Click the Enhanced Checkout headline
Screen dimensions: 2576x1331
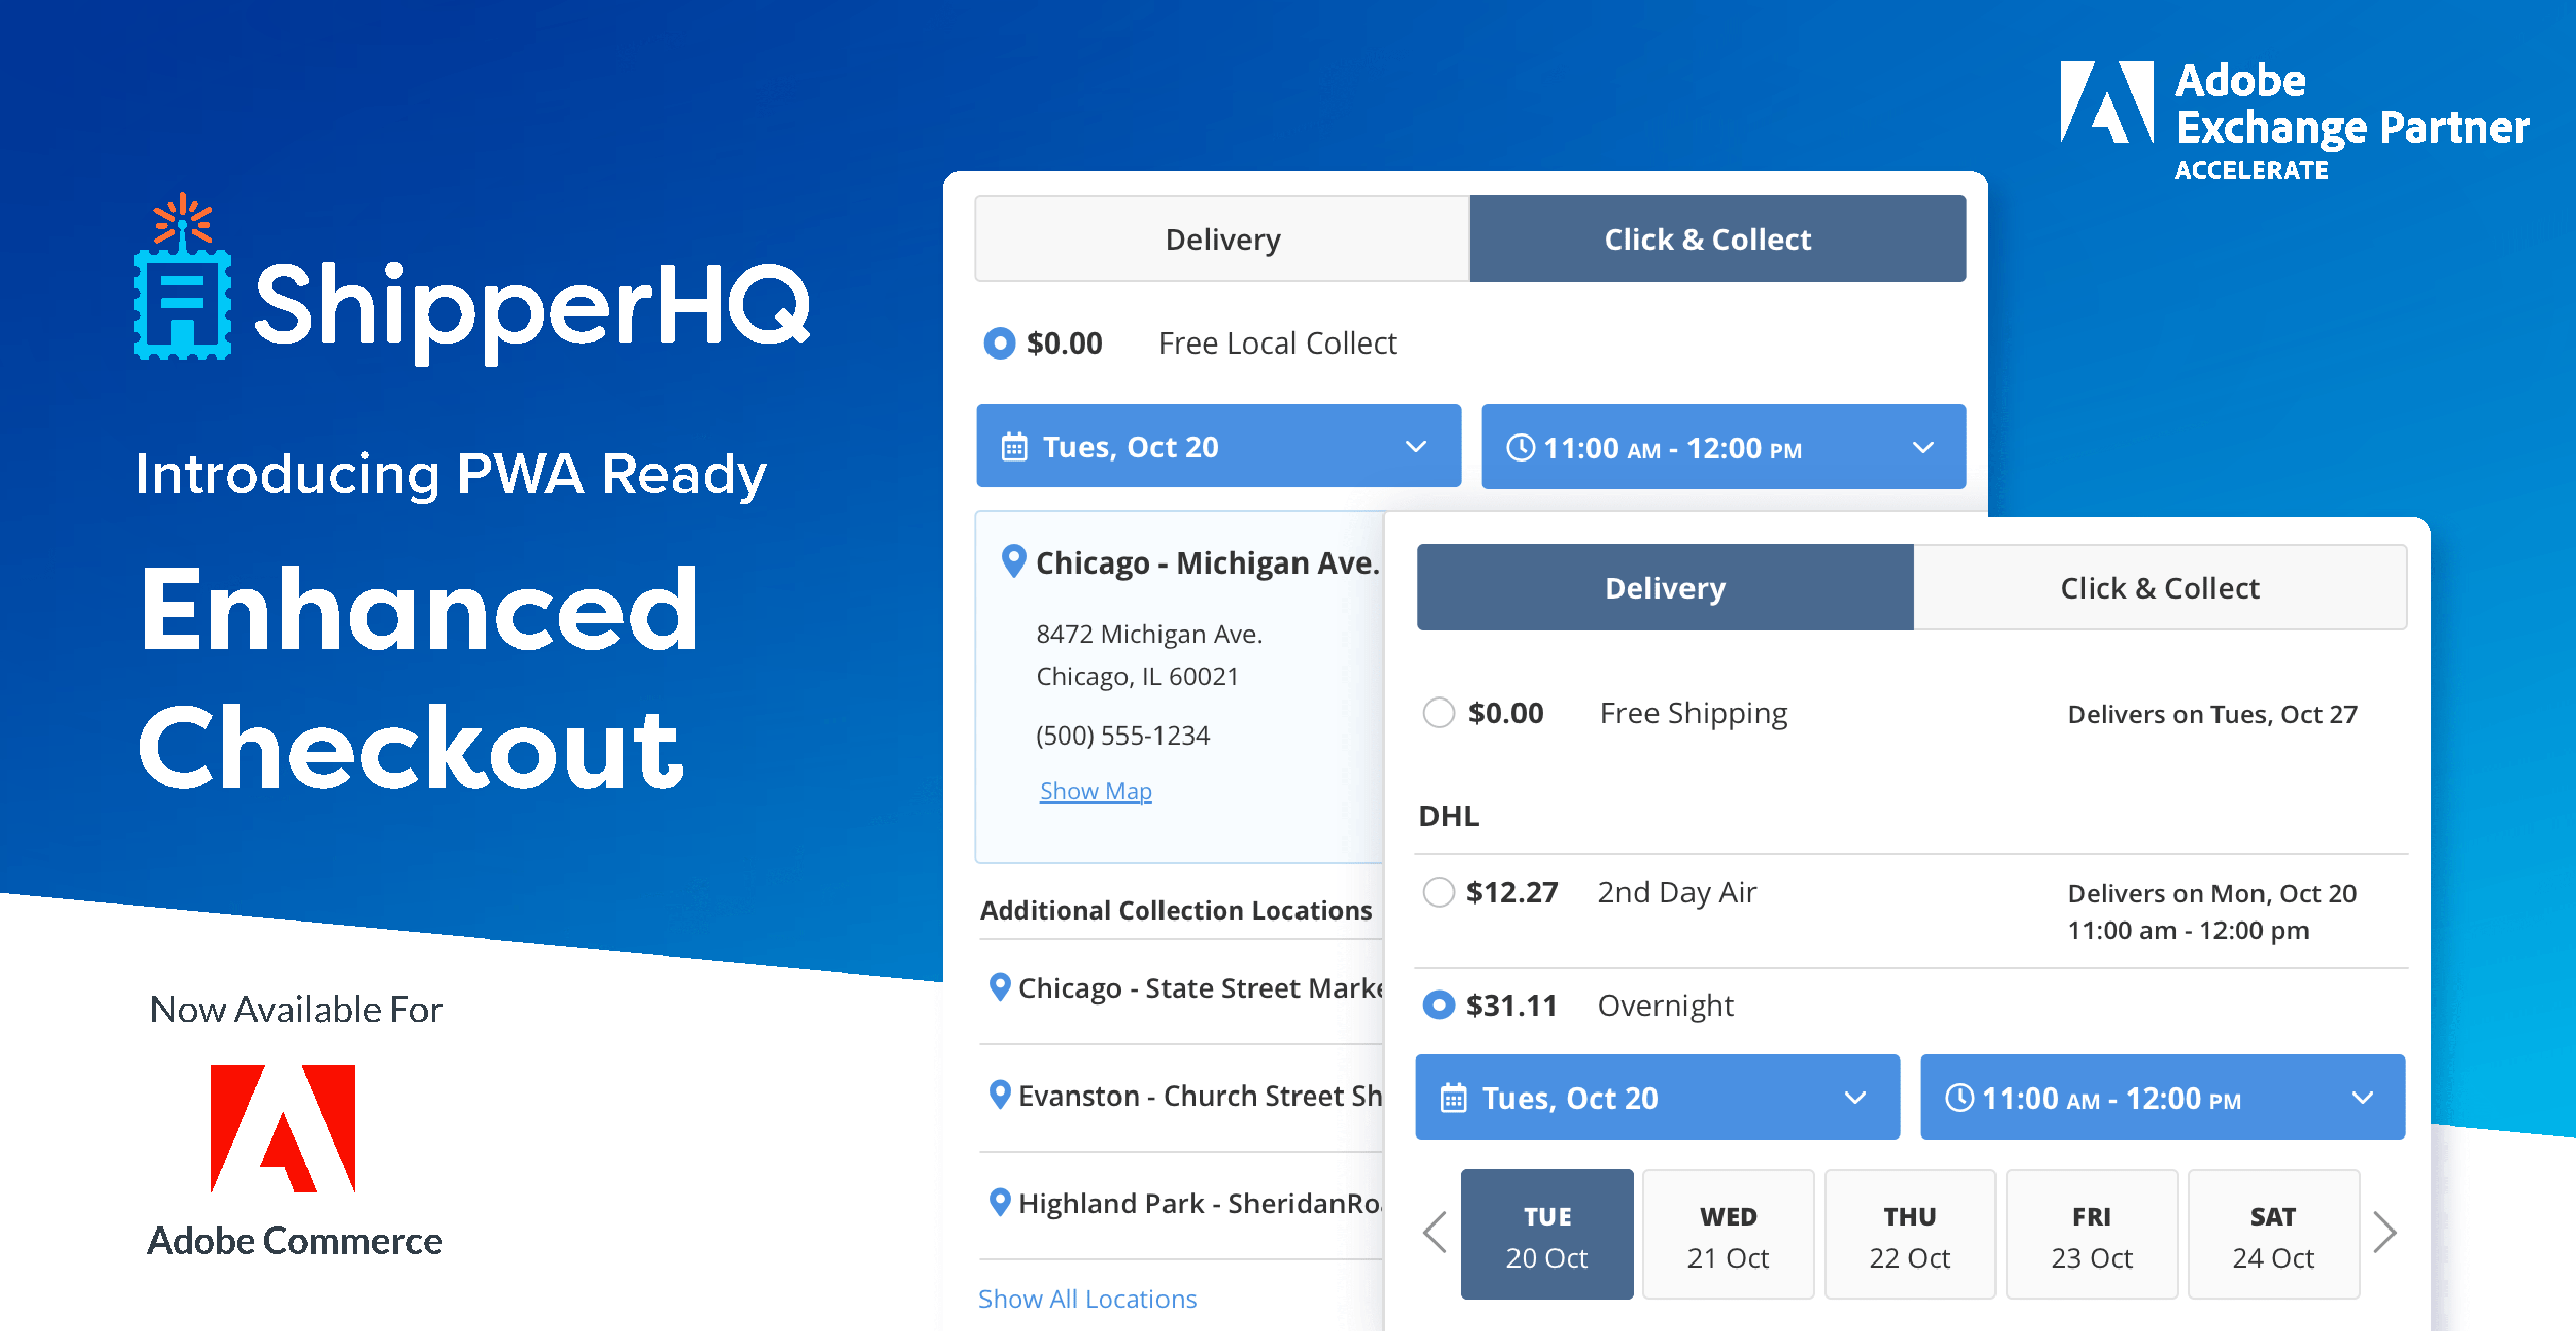point(418,678)
